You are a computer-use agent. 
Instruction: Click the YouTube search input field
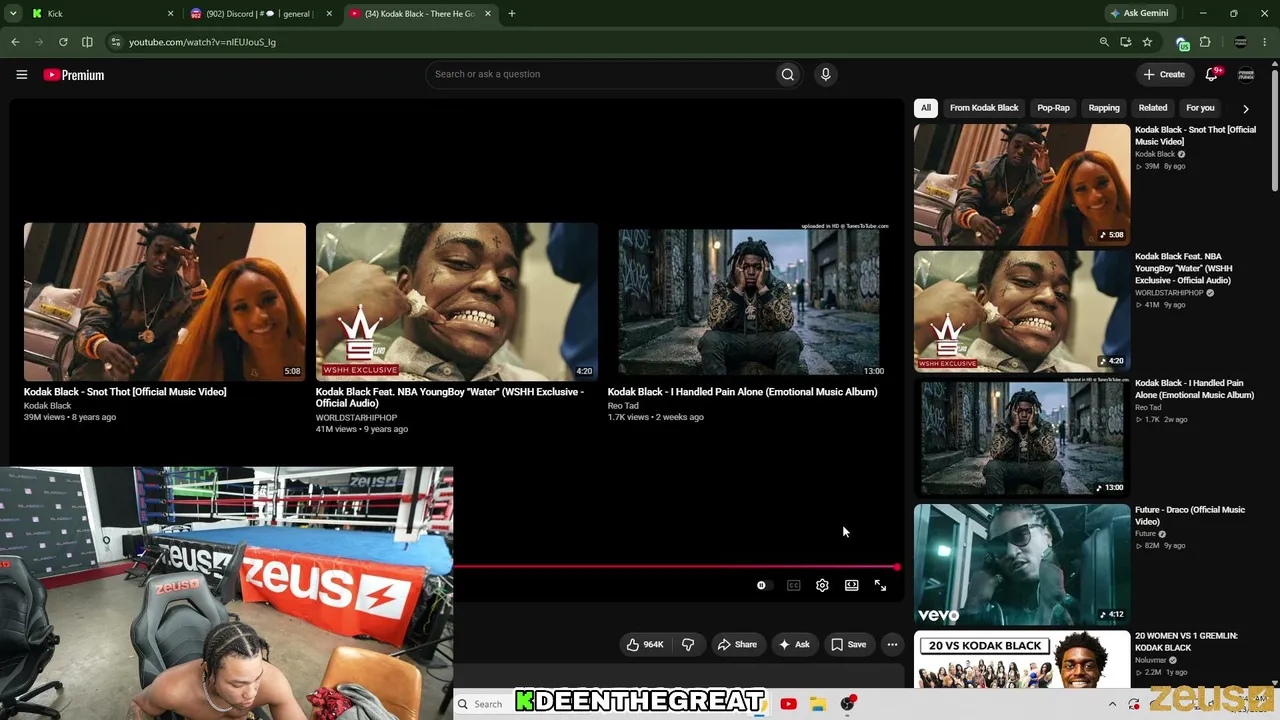click(x=600, y=74)
